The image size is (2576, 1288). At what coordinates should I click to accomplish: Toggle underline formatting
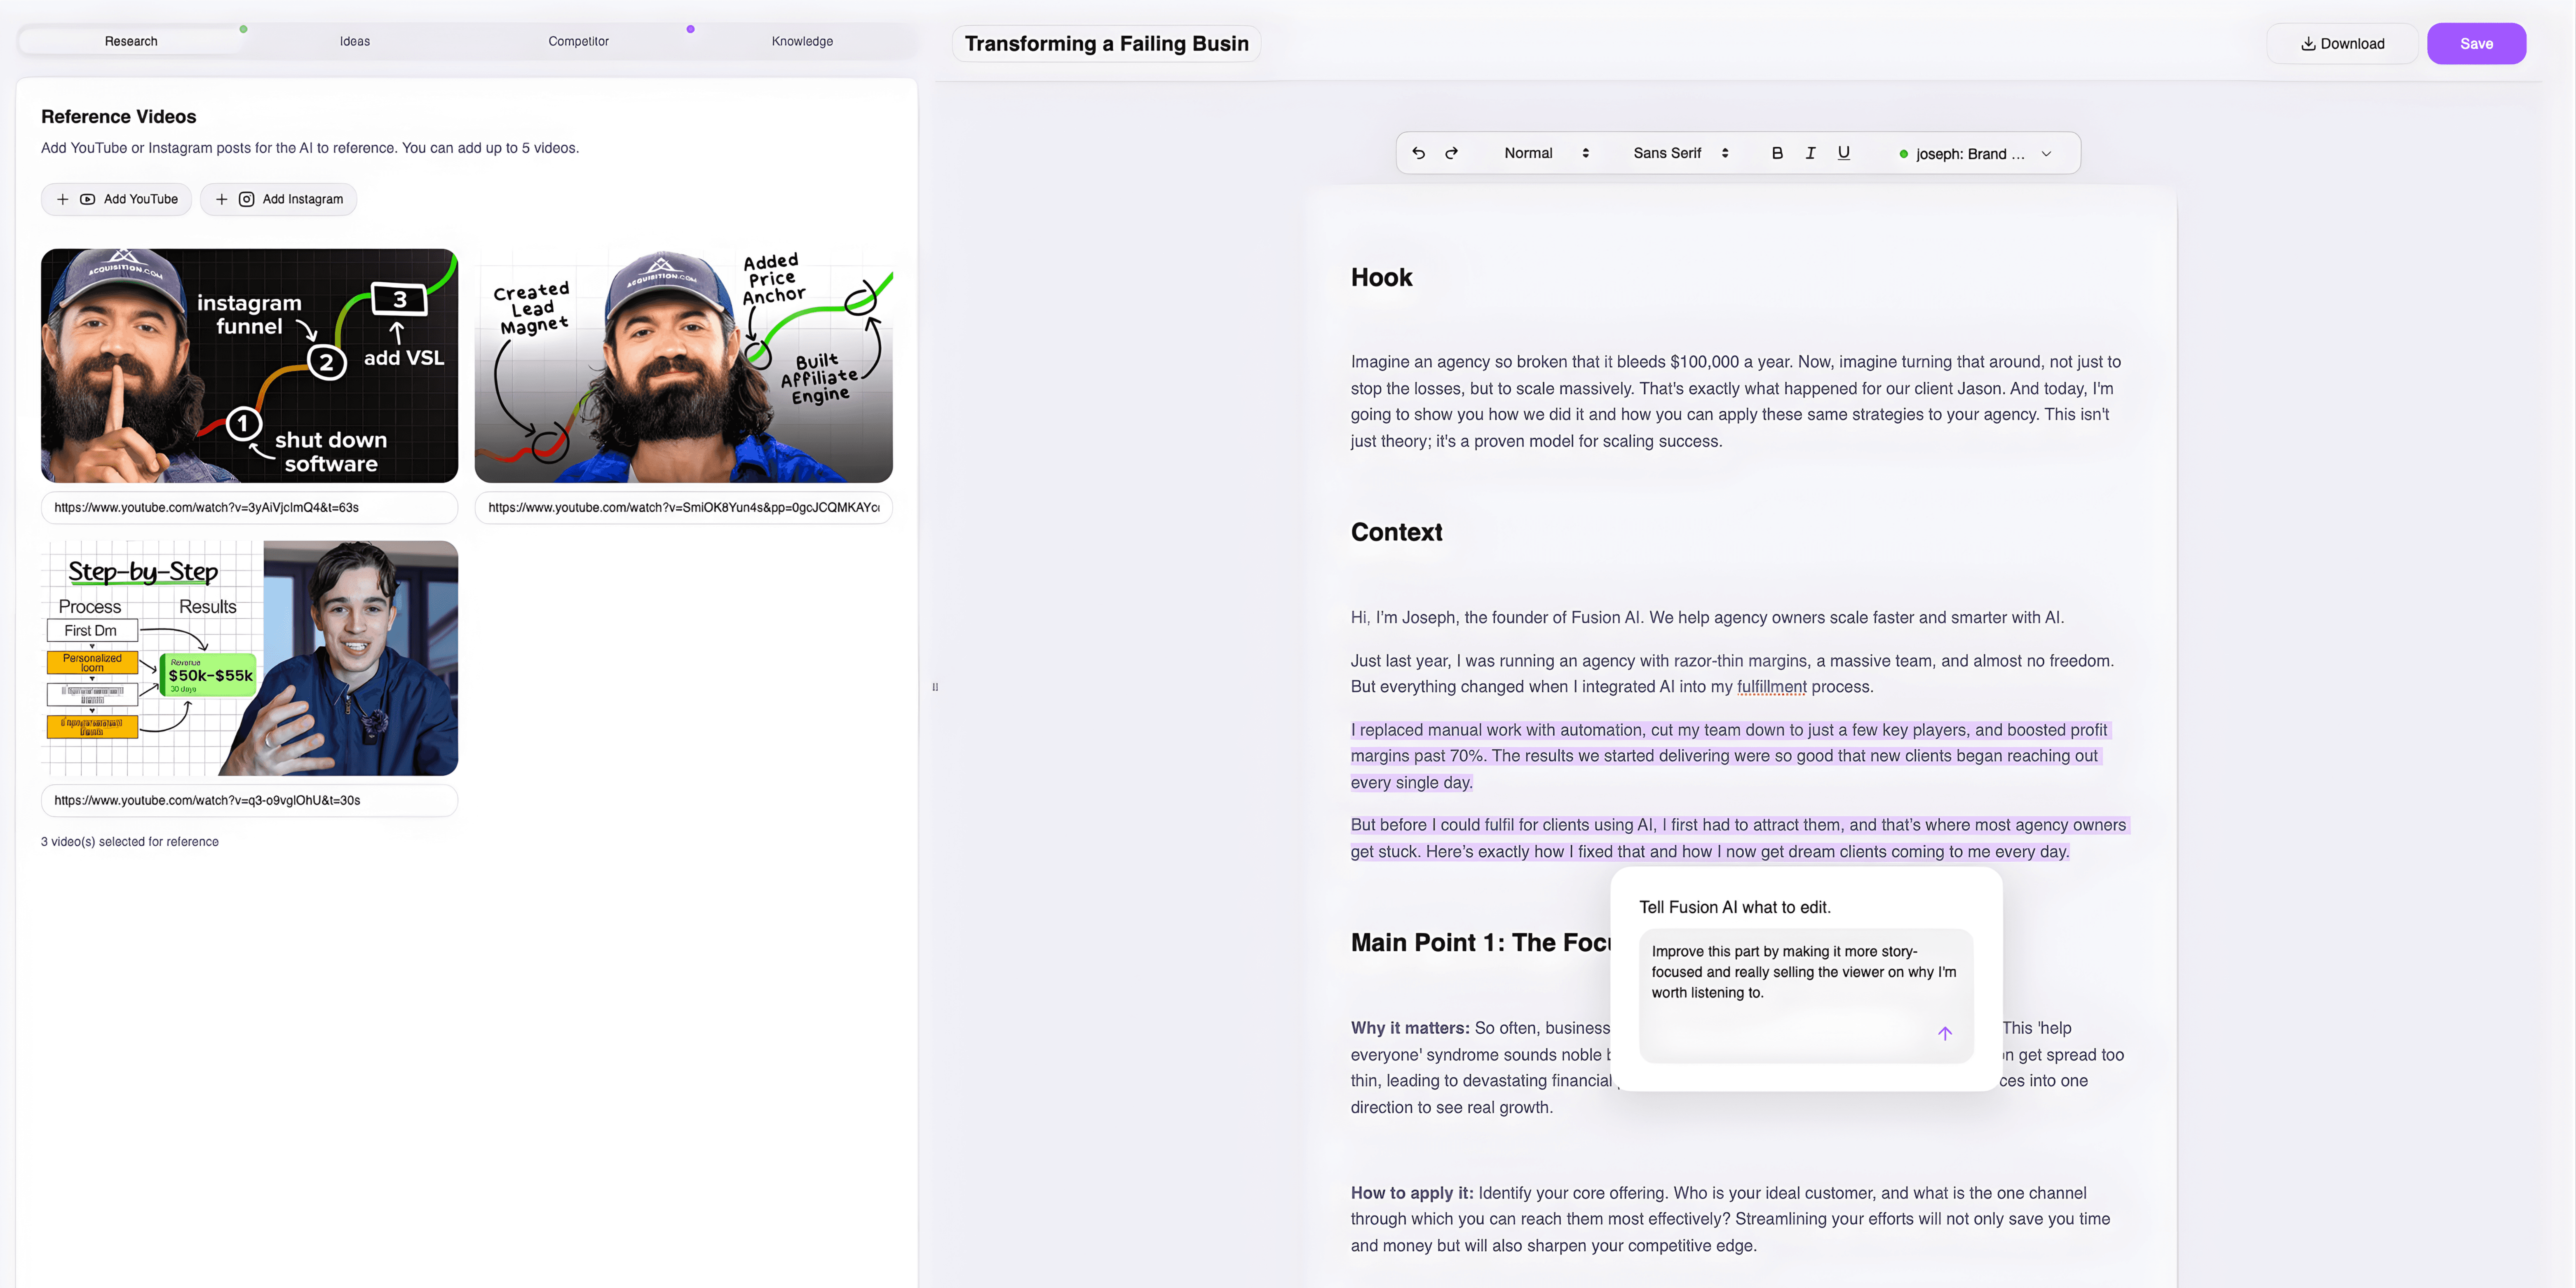[1843, 153]
